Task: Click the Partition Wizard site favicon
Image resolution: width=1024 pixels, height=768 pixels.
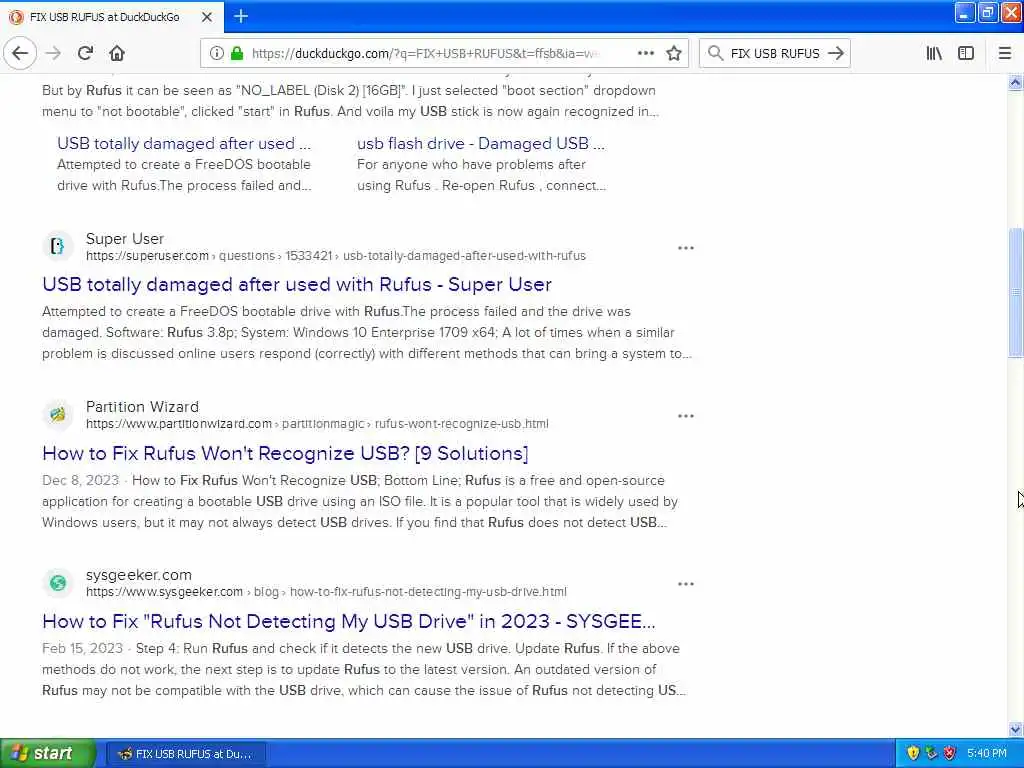Action: [57, 414]
